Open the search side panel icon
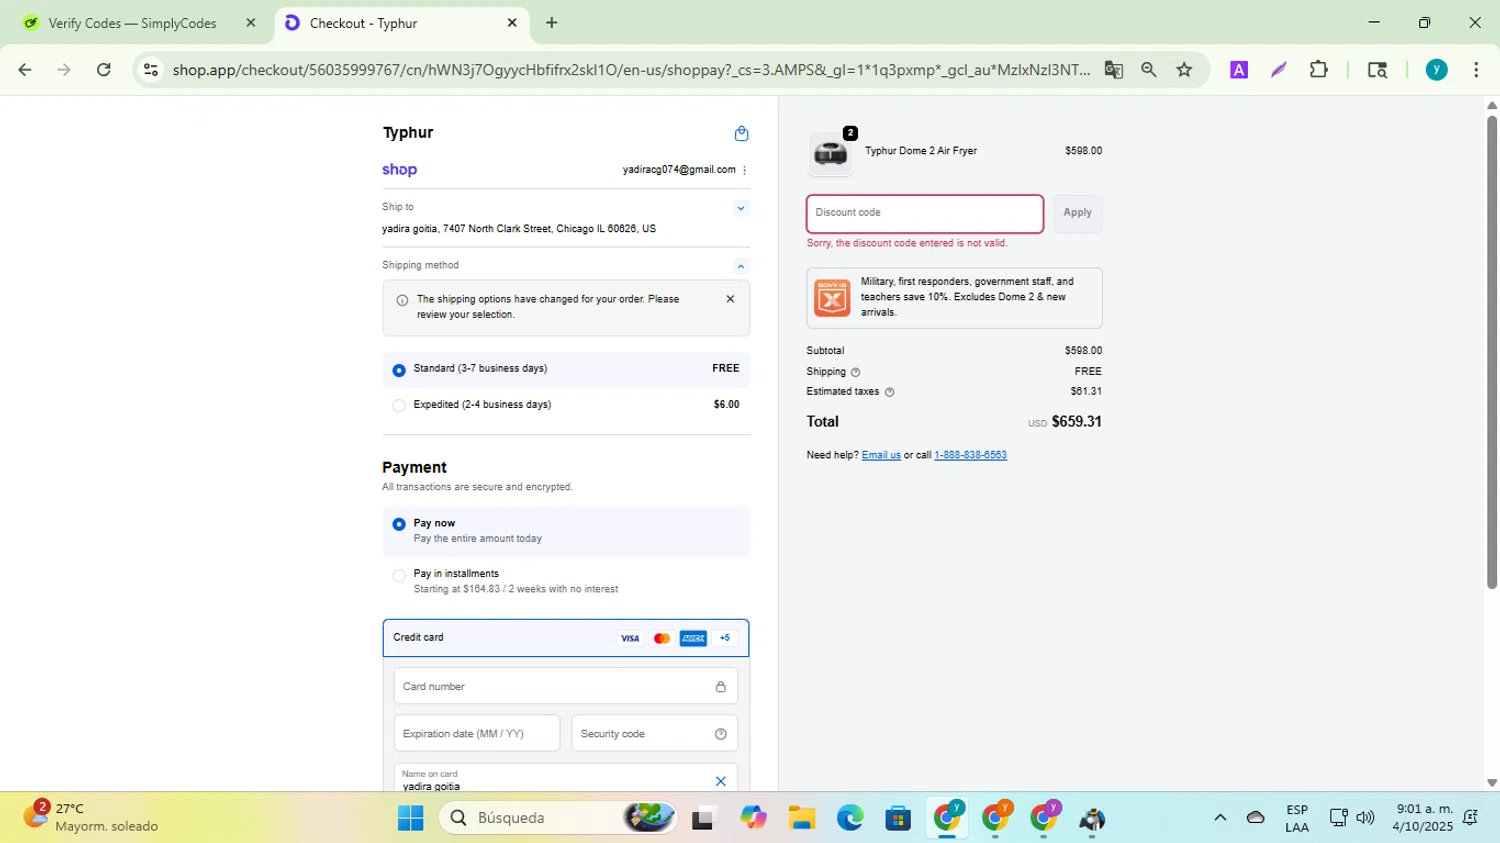The height and width of the screenshot is (843, 1500). click(x=1377, y=70)
